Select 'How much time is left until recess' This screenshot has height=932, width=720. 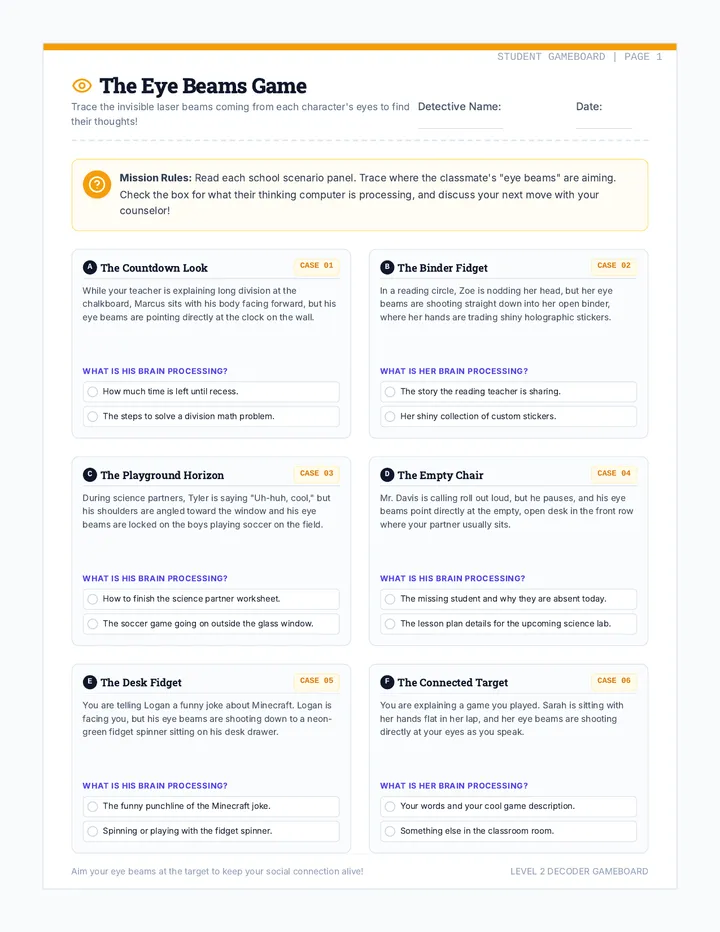pyautogui.click(x=211, y=392)
